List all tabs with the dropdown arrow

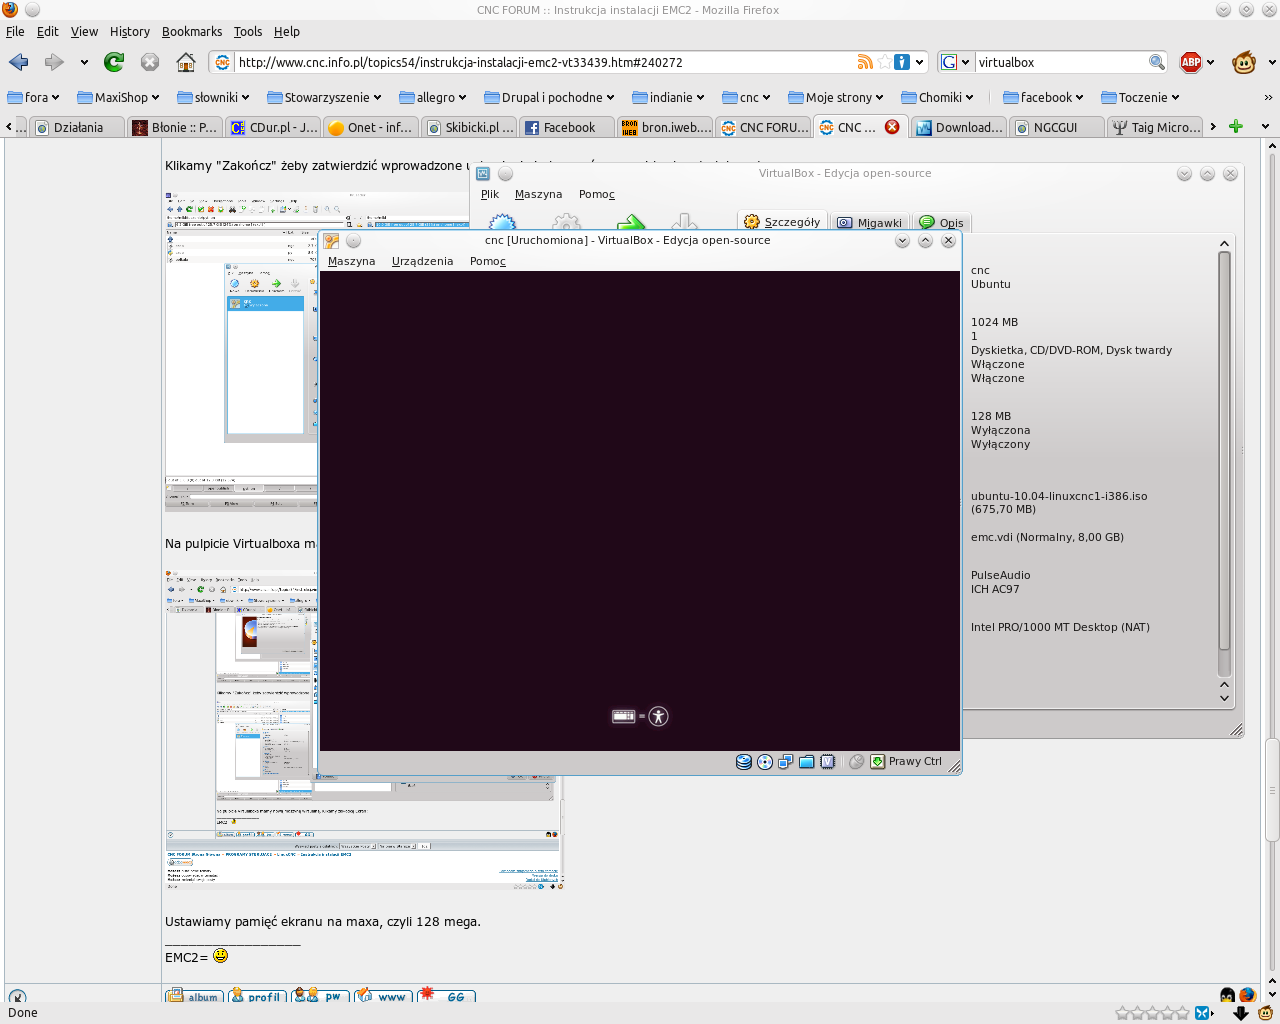[1265, 127]
